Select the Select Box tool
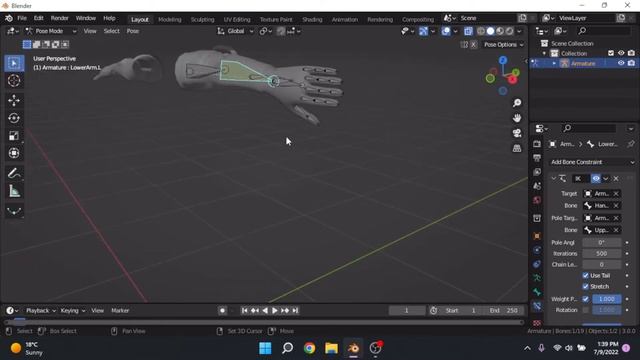The image size is (640, 360). coord(14,64)
